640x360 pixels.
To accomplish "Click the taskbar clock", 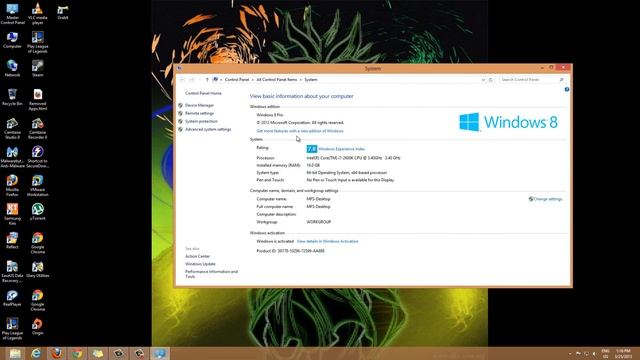I will click(x=623, y=353).
